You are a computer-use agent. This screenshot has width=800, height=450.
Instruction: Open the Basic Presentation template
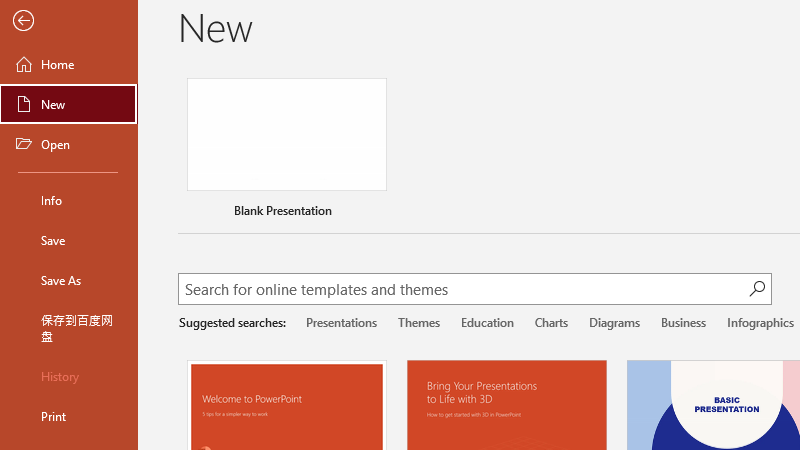(x=713, y=406)
